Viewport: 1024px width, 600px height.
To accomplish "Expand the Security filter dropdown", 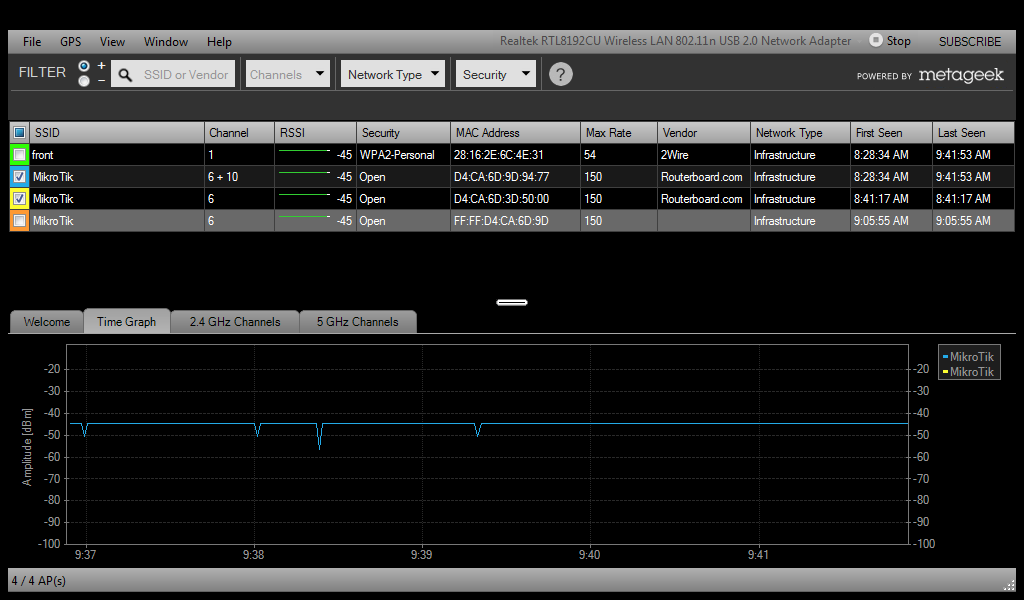I will point(495,74).
